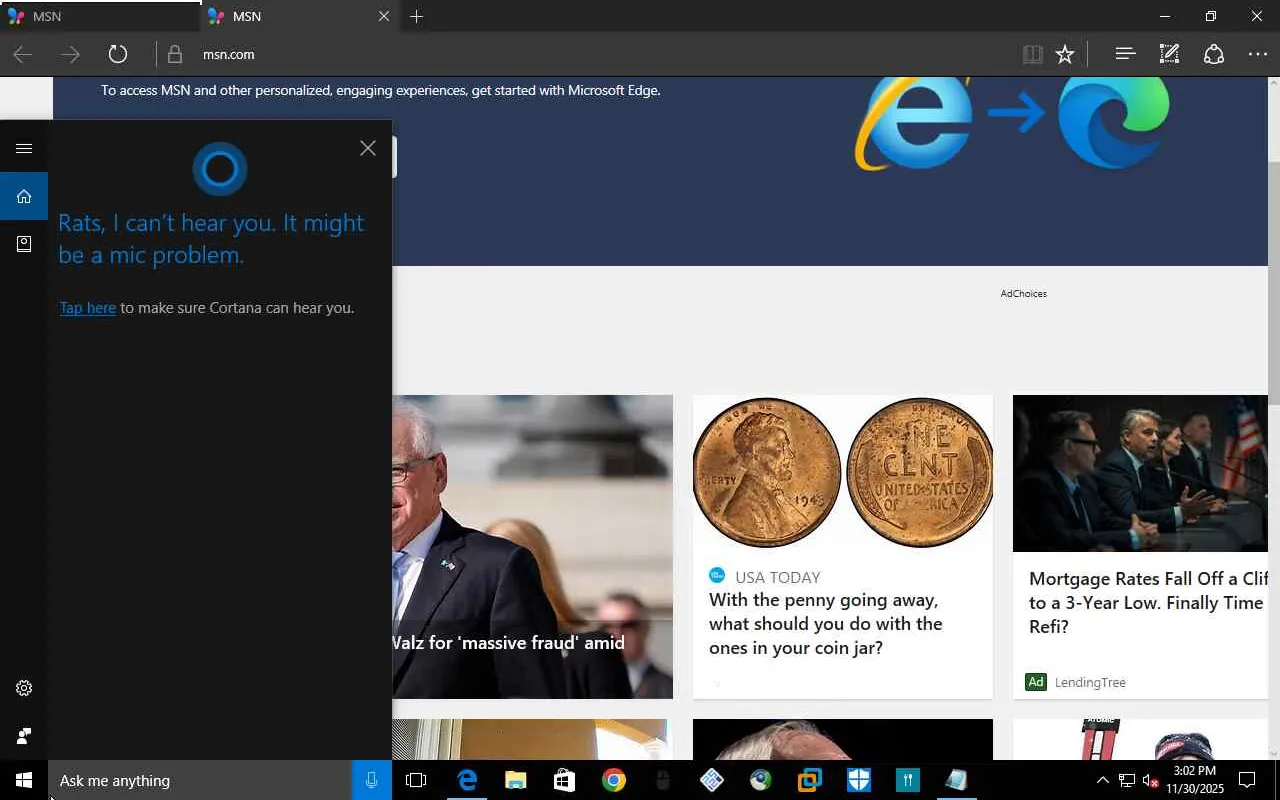Open Cortana settings gear
This screenshot has height=800, width=1280.
pyautogui.click(x=24, y=688)
